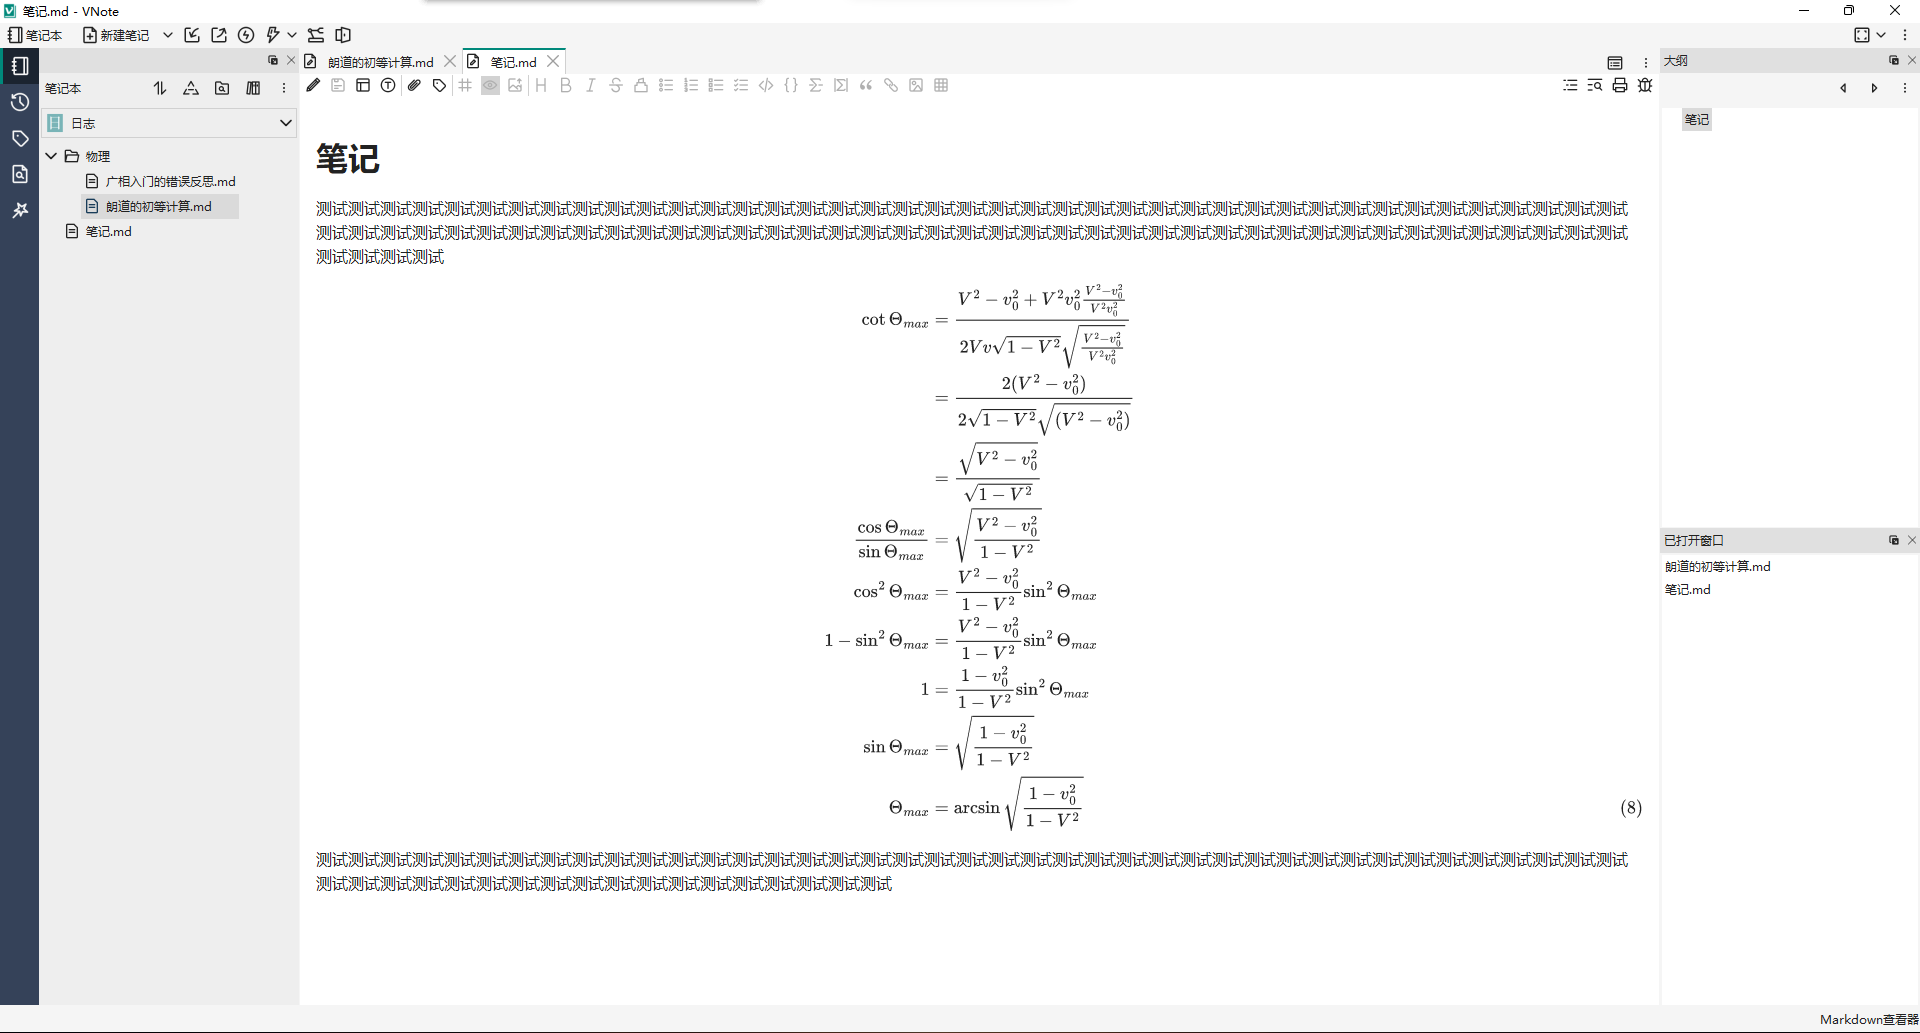The height and width of the screenshot is (1033, 1920).
Task: Click the 笔记本 button in top toolbar
Action: pyautogui.click(x=35, y=35)
